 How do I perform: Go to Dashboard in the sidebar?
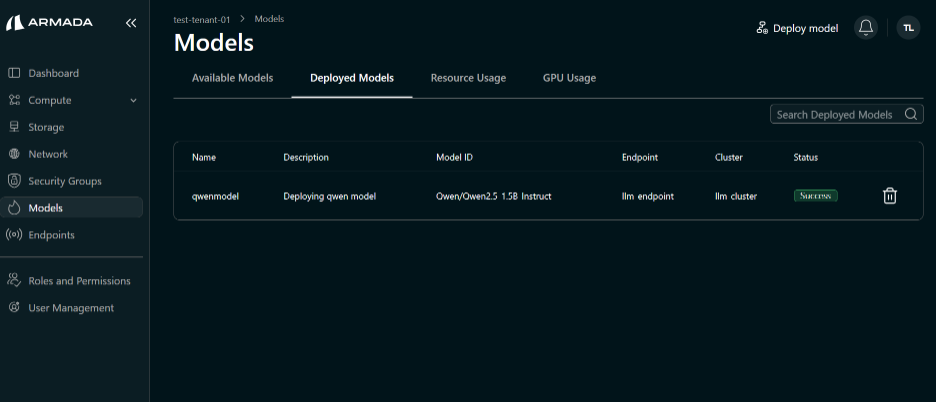tap(53, 73)
